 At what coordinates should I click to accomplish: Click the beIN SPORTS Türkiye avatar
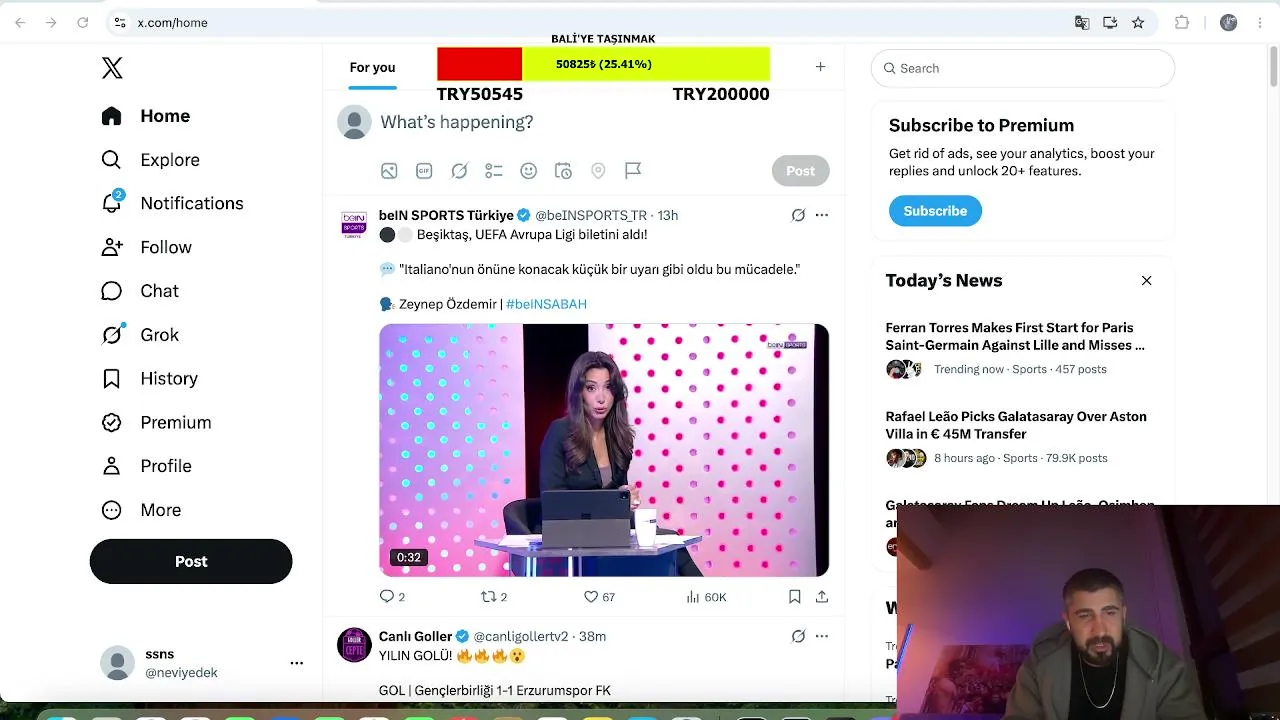click(x=354, y=224)
